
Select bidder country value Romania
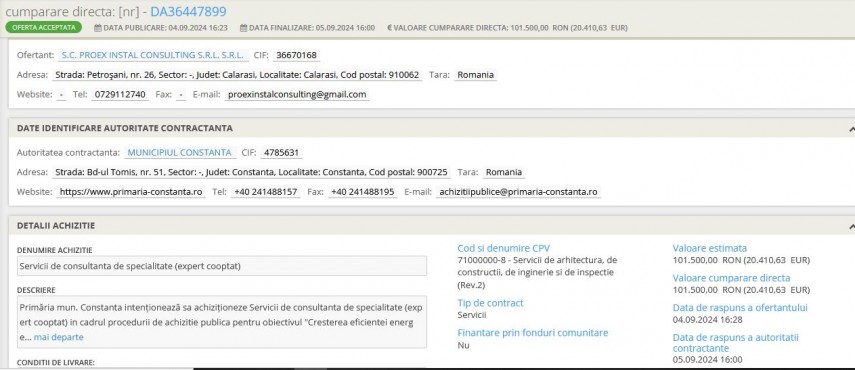pos(475,75)
